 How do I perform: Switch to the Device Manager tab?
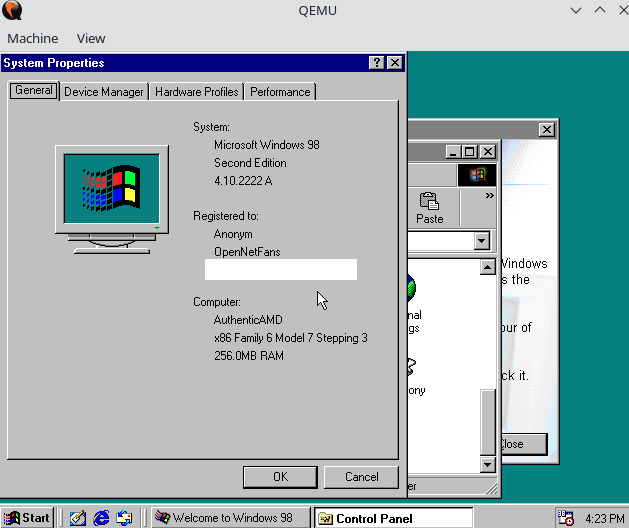103,92
